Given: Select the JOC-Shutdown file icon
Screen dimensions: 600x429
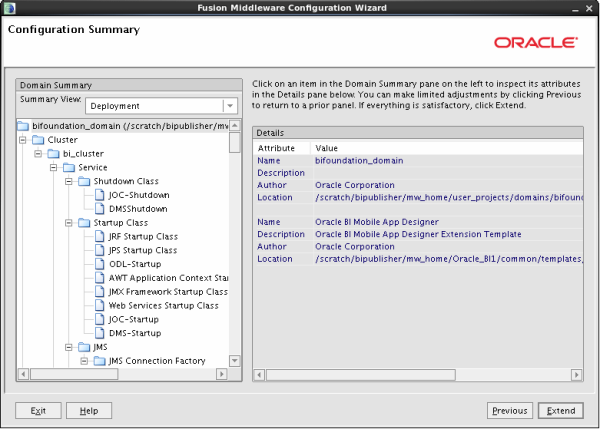Looking at the screenshot, I should (100, 195).
